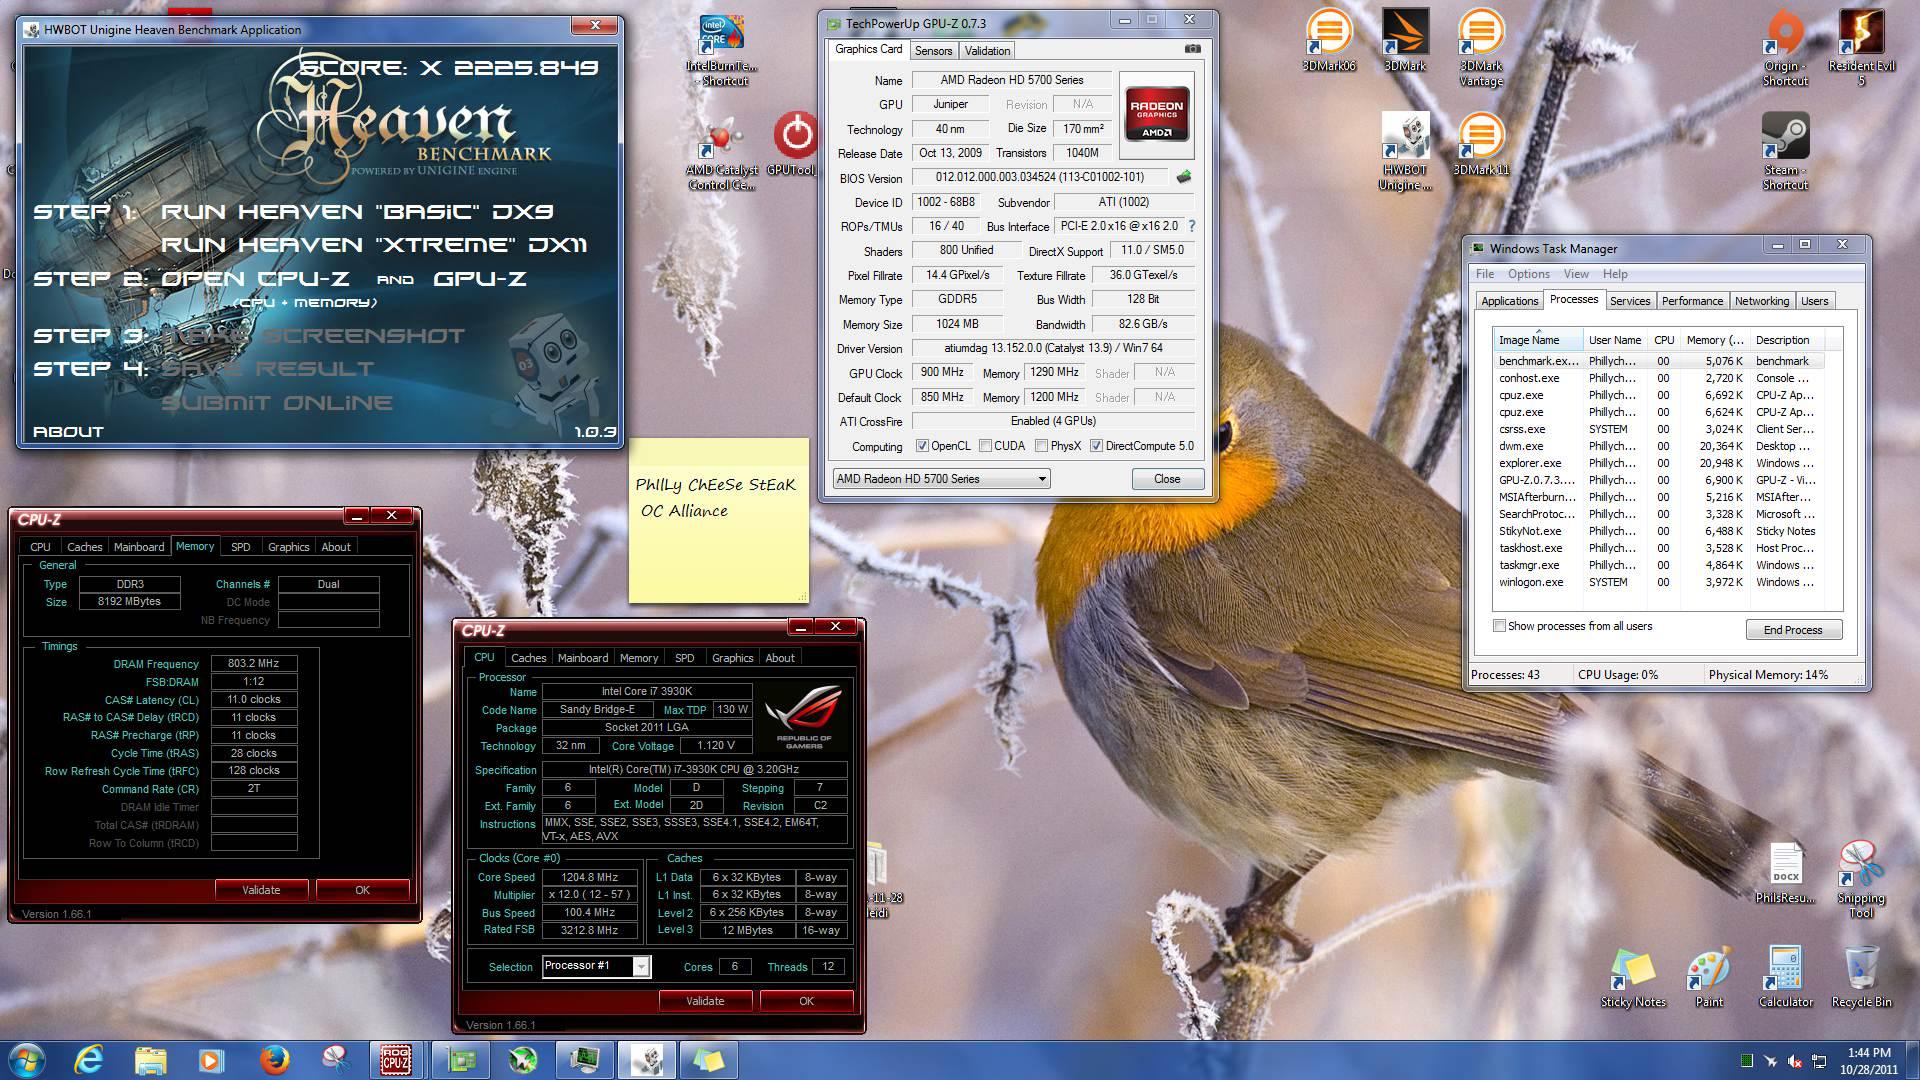This screenshot has height=1080, width=1920.
Task: Select the explorer.exe process row
Action: pyautogui.click(x=1659, y=463)
